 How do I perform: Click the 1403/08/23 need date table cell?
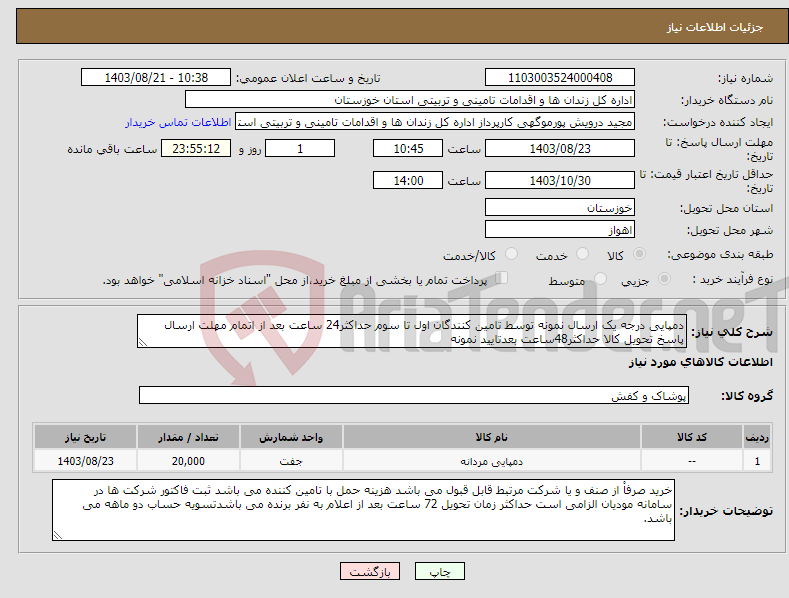[x=86, y=461]
